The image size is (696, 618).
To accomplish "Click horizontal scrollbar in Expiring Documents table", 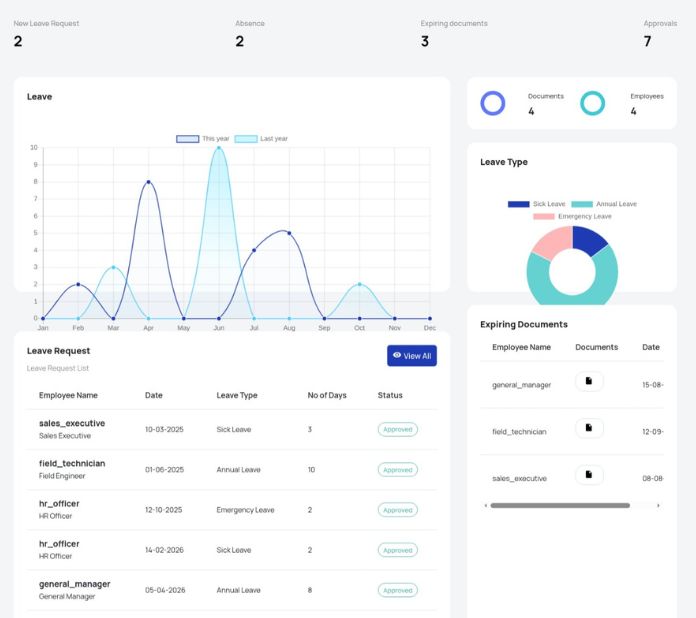I will (560, 505).
